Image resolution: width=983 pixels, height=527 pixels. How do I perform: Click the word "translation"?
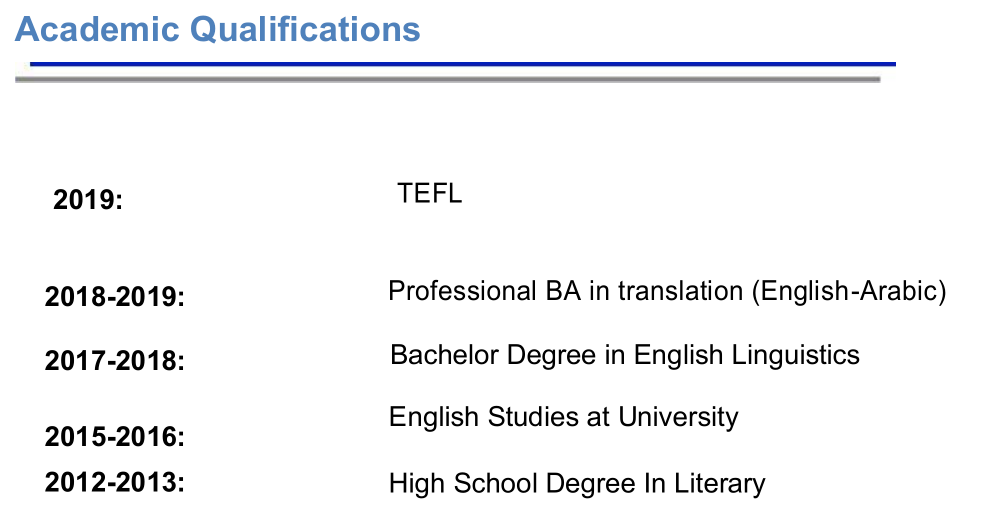coord(680,291)
